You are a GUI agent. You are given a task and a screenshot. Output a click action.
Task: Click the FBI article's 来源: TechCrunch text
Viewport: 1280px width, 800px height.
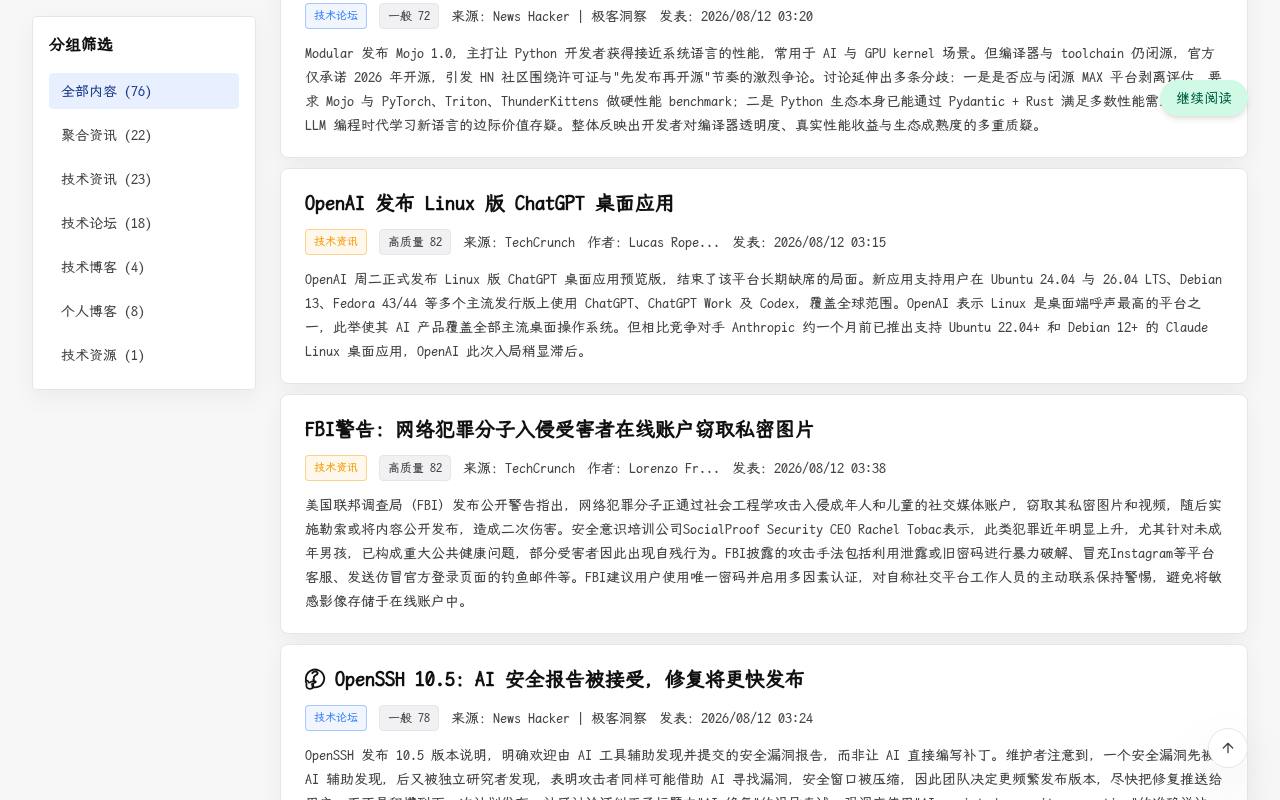(x=519, y=468)
